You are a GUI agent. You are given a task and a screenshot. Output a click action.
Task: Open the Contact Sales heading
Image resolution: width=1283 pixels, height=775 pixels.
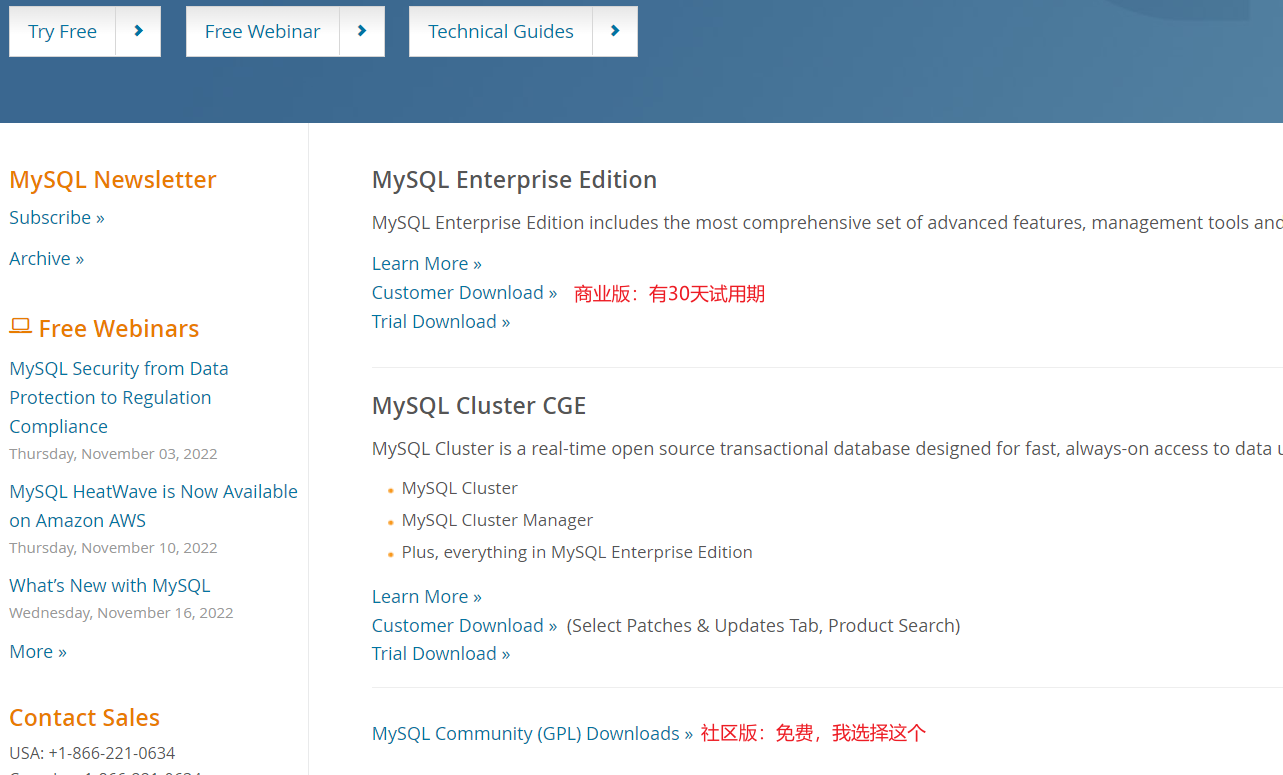click(x=85, y=718)
